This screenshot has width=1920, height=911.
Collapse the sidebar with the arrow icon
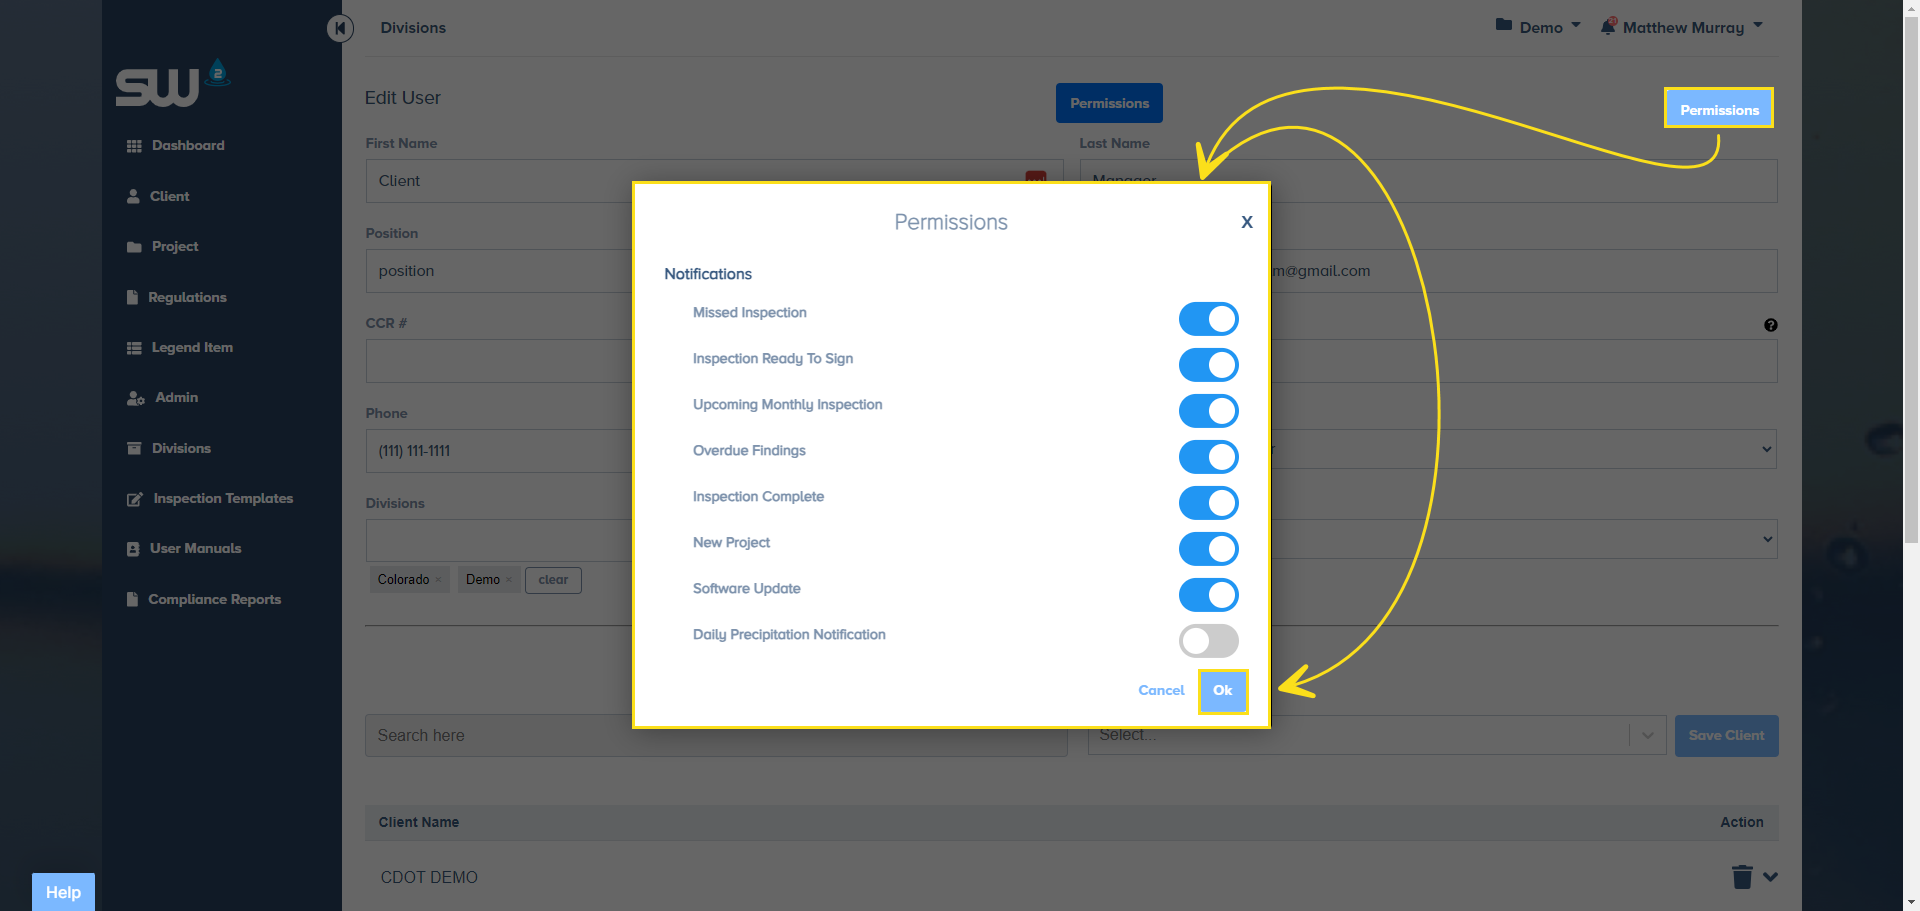tap(340, 28)
